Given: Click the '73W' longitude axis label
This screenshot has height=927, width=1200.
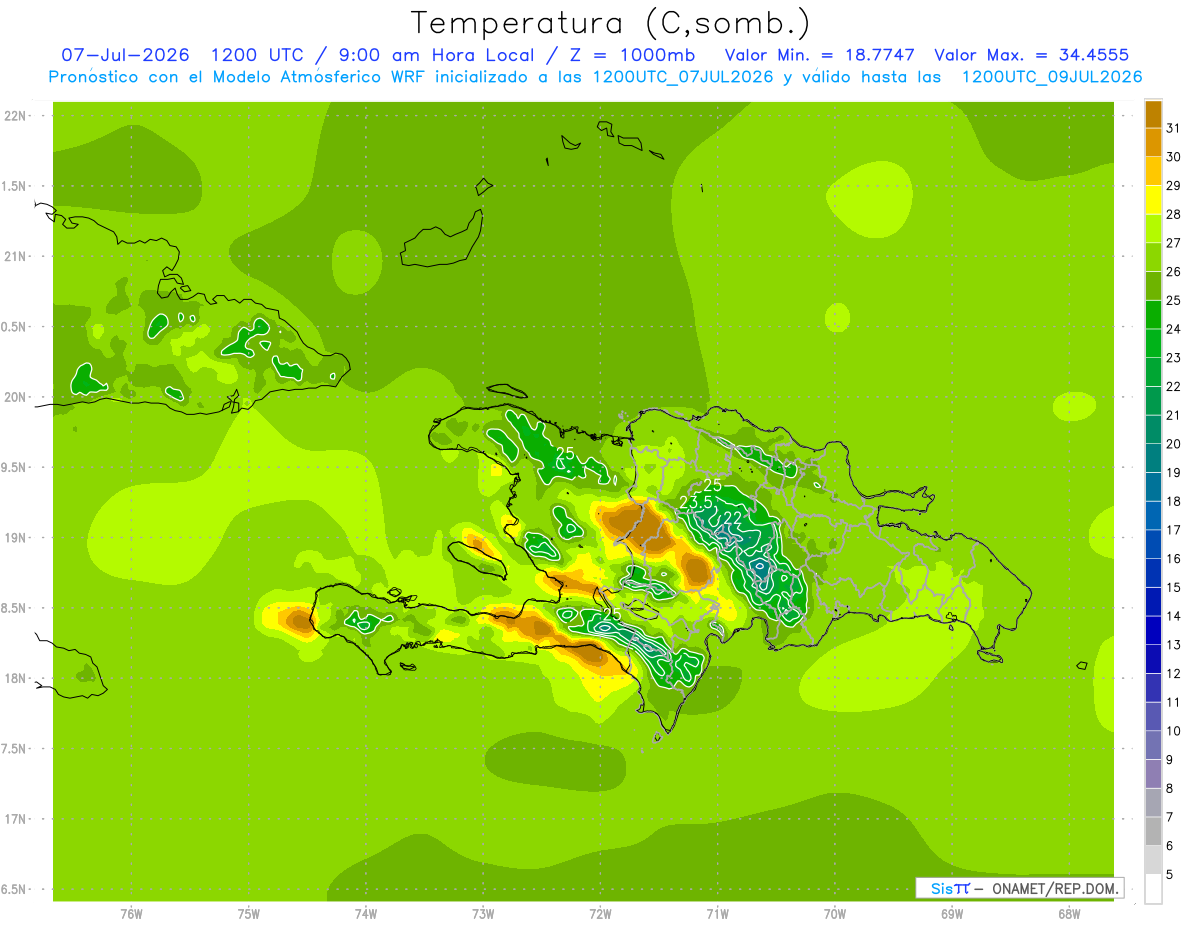Looking at the screenshot, I should (x=483, y=914).
